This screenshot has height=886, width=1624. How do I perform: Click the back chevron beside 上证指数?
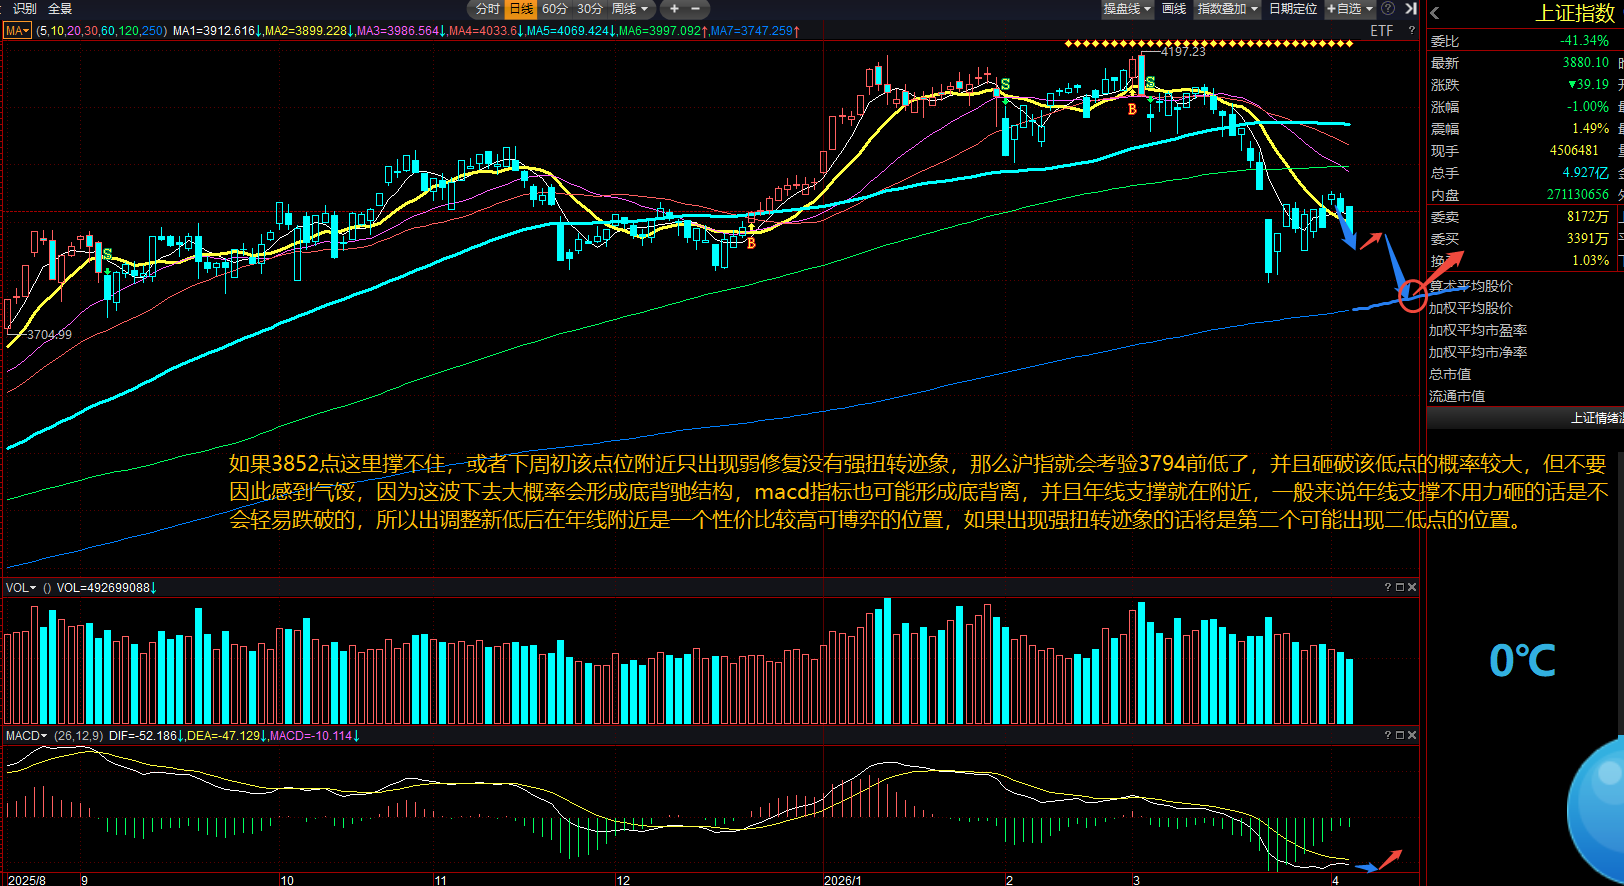pyautogui.click(x=1435, y=13)
